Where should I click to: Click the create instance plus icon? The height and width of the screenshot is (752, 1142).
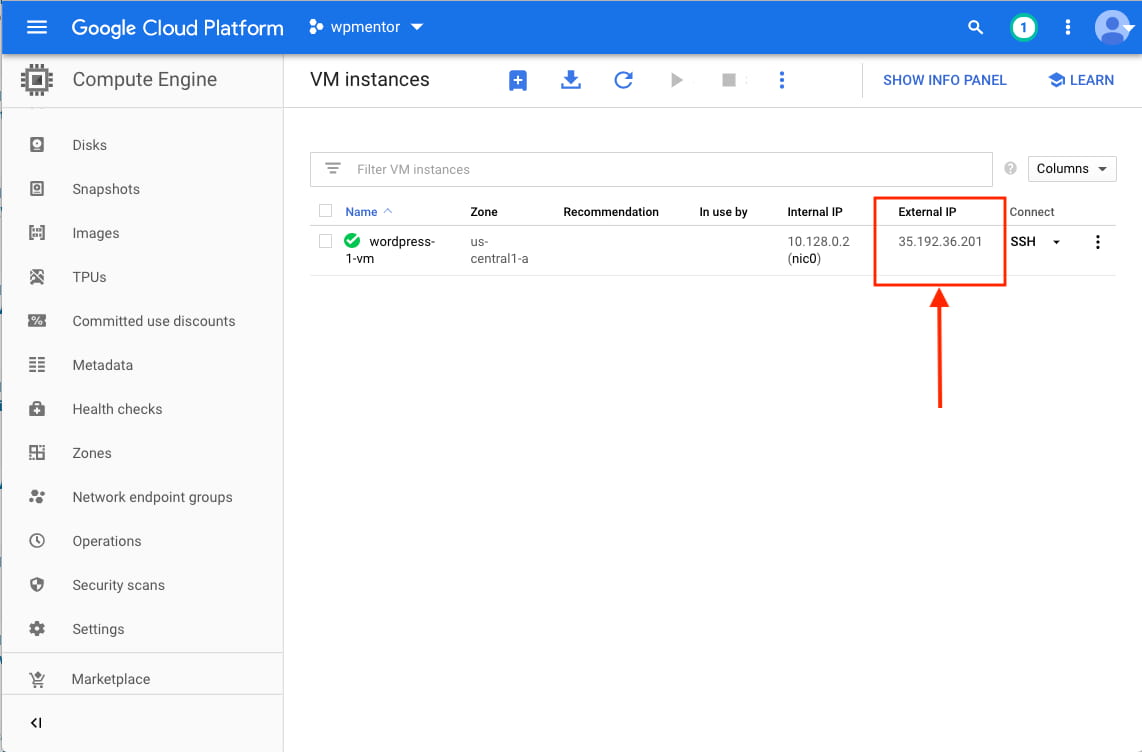coord(518,80)
